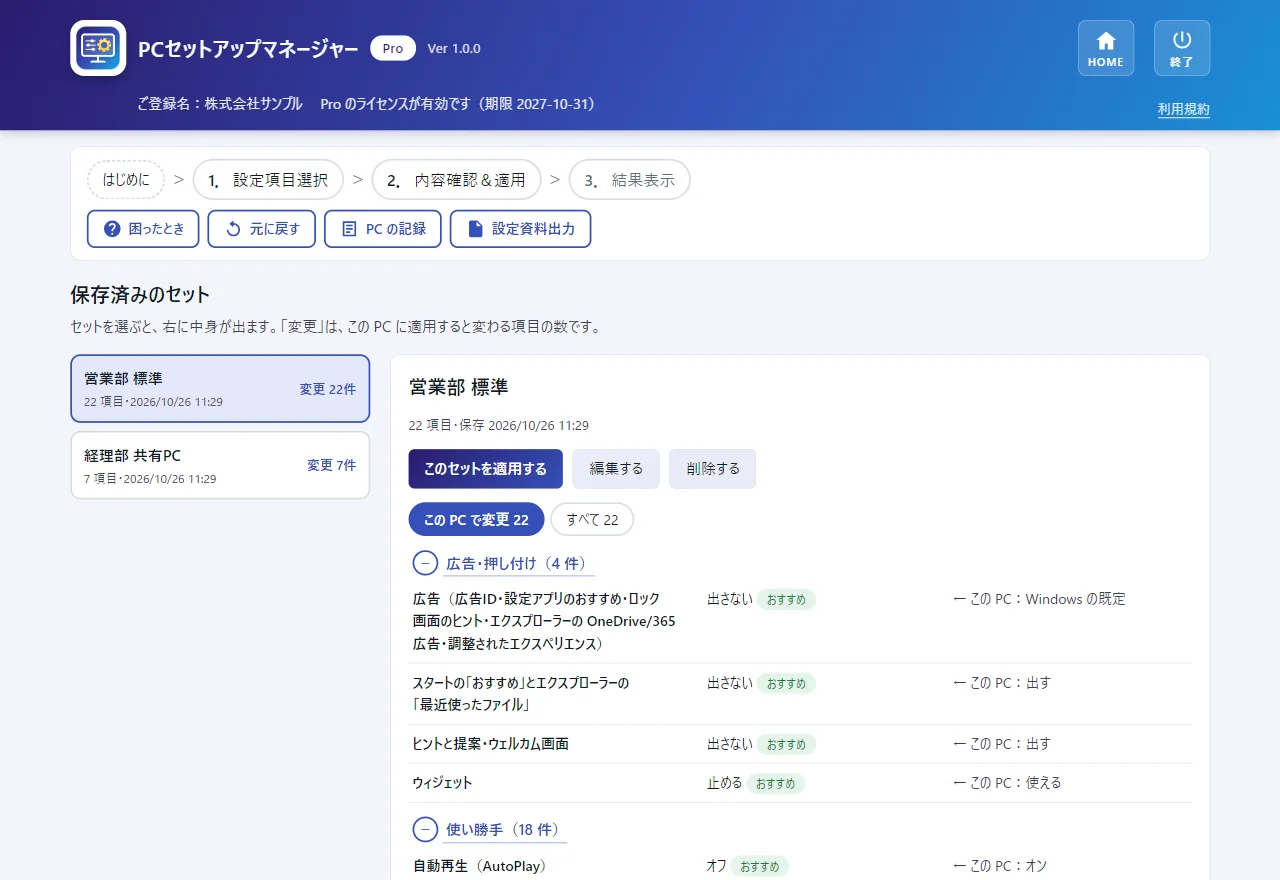Viewport: 1280px width, 880px height.
Task: Open the PC の記録 log
Action: [x=383, y=229]
